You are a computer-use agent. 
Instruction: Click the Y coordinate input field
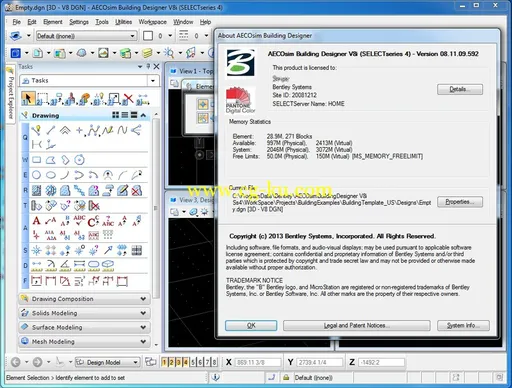[x=320, y=362]
